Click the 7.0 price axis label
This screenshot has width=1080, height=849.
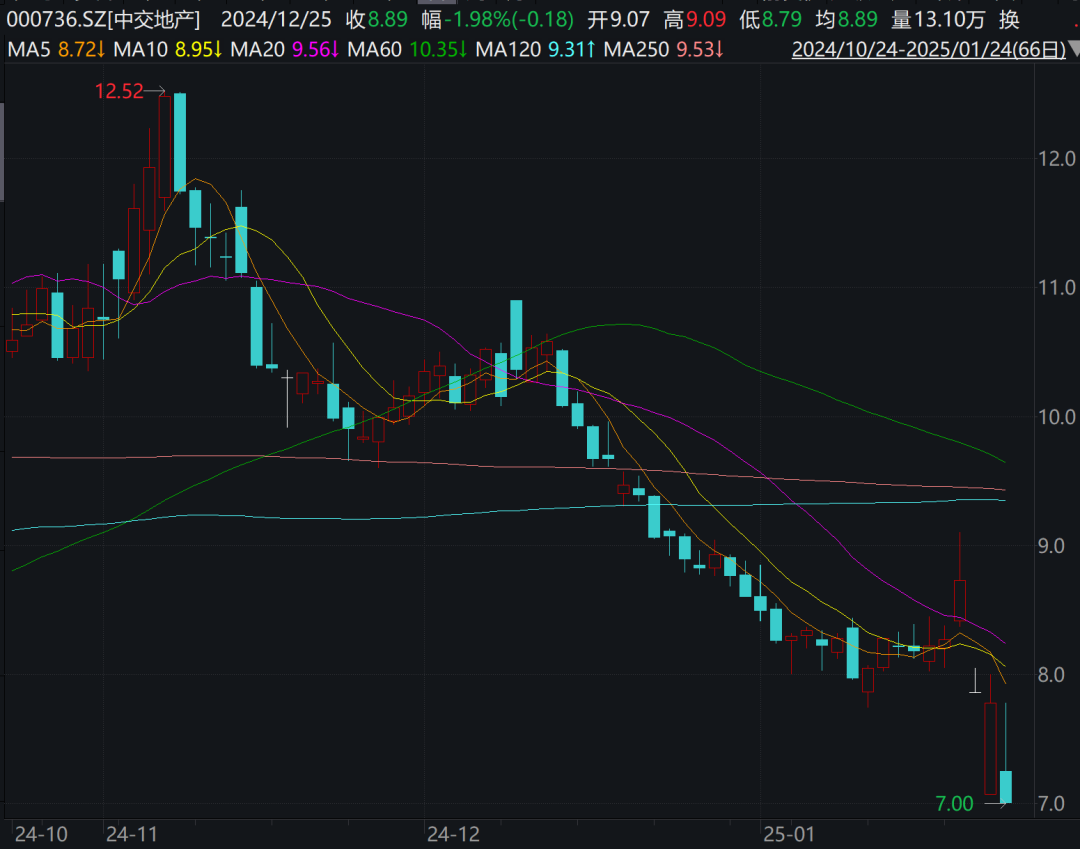tap(1051, 804)
